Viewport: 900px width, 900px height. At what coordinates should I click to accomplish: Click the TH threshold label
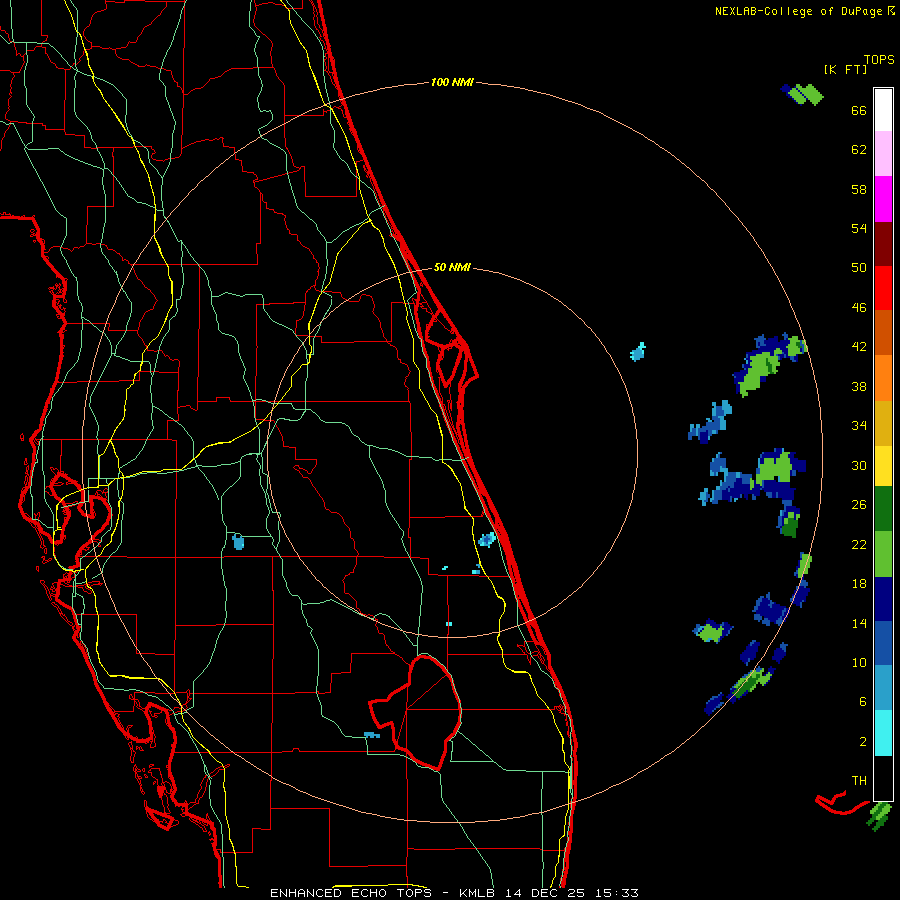click(x=859, y=781)
